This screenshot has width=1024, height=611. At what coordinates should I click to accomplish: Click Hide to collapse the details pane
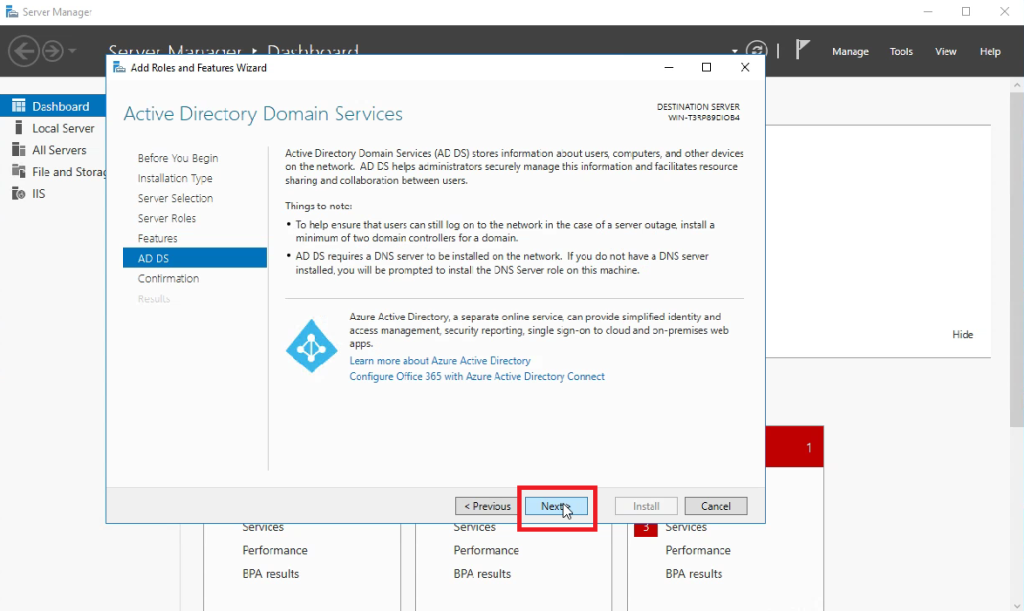click(x=962, y=334)
